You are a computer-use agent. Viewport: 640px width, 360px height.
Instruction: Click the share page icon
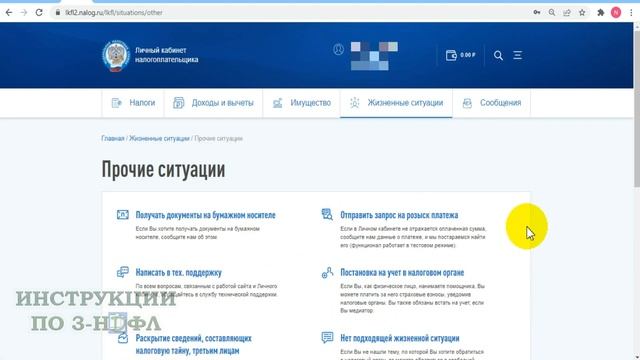(x=567, y=13)
